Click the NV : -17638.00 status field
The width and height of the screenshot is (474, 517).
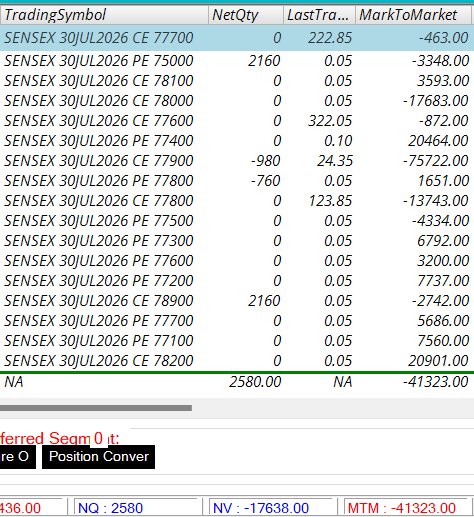coord(273,508)
